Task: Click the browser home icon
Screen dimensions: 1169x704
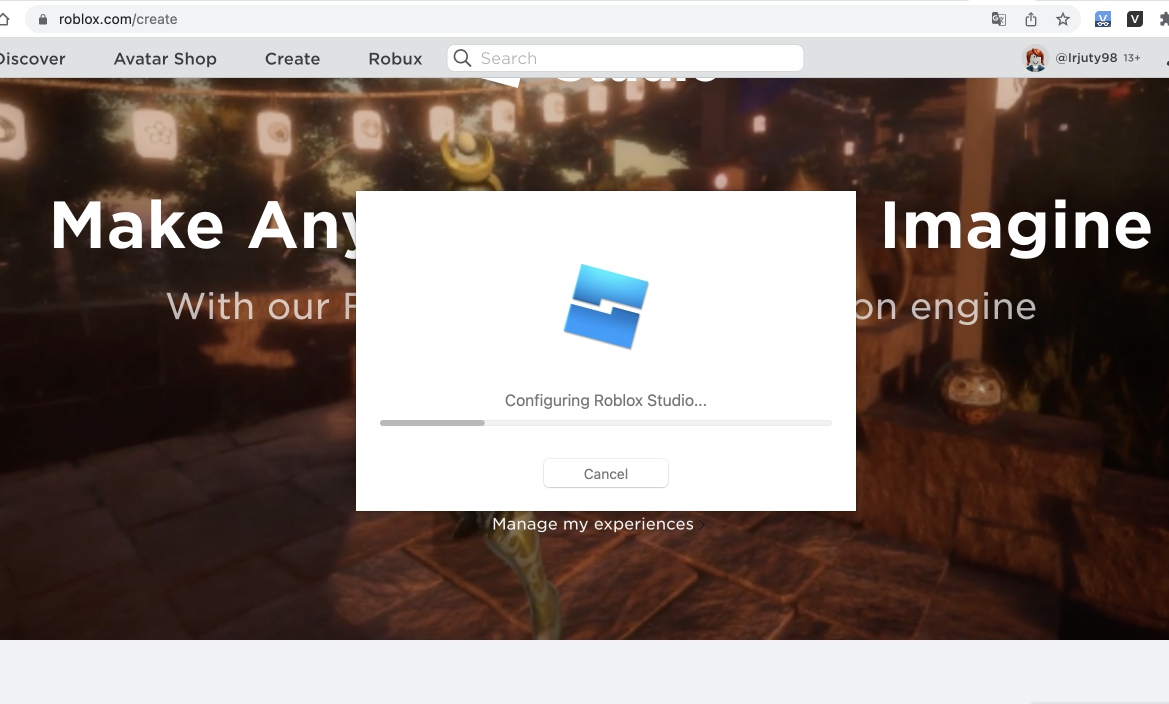Action: [x=4, y=19]
